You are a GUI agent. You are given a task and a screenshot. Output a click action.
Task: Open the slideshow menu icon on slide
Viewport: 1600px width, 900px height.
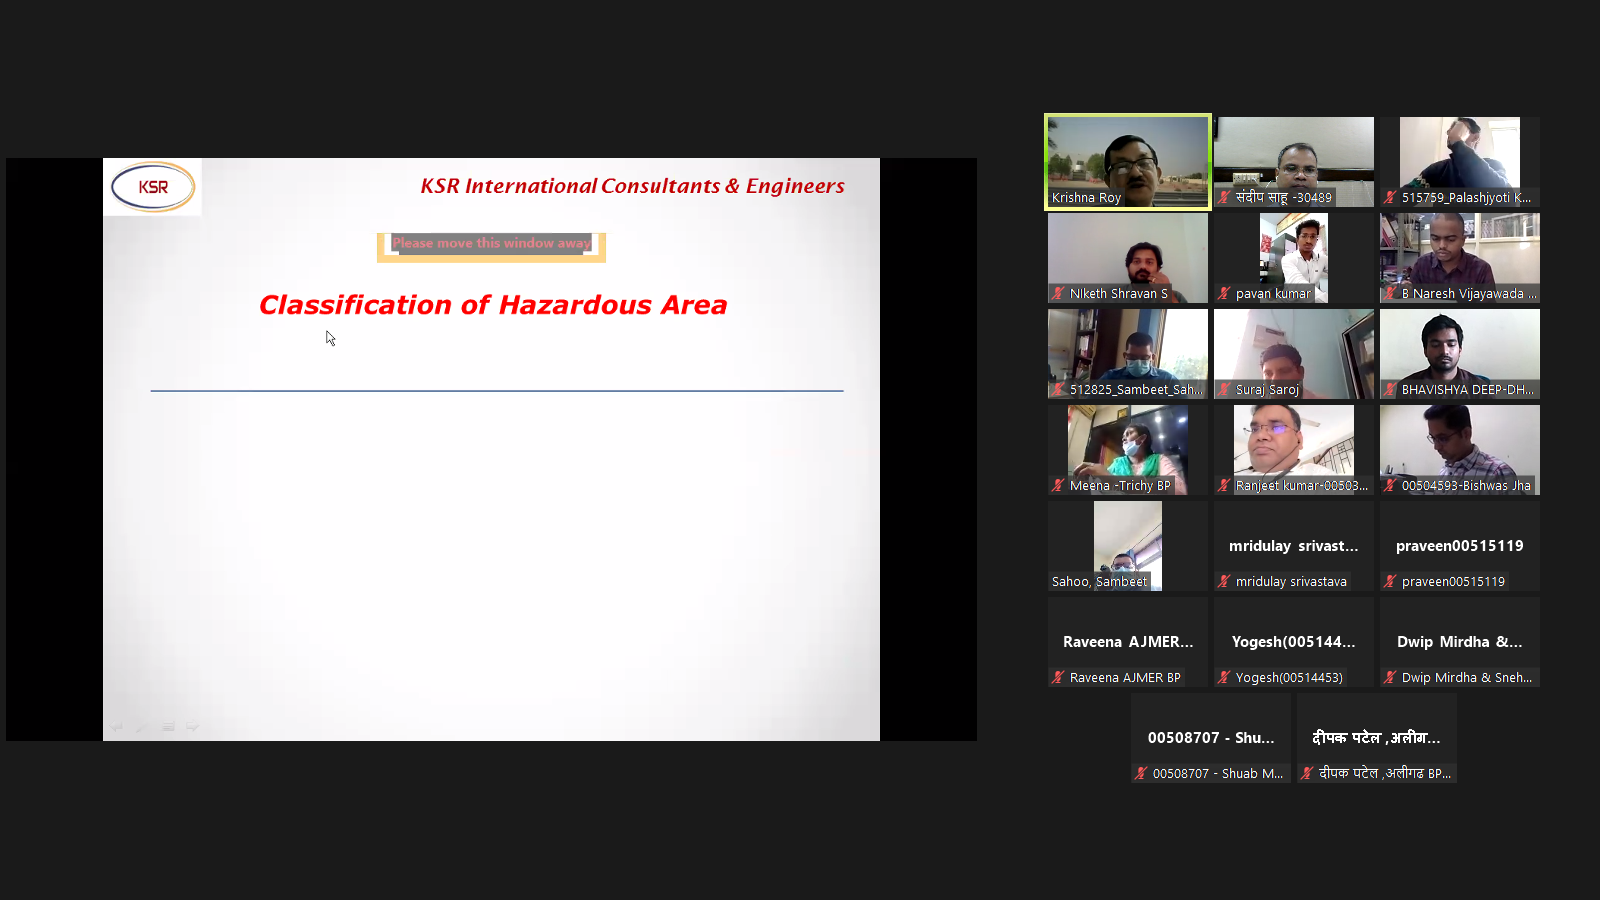pos(168,727)
